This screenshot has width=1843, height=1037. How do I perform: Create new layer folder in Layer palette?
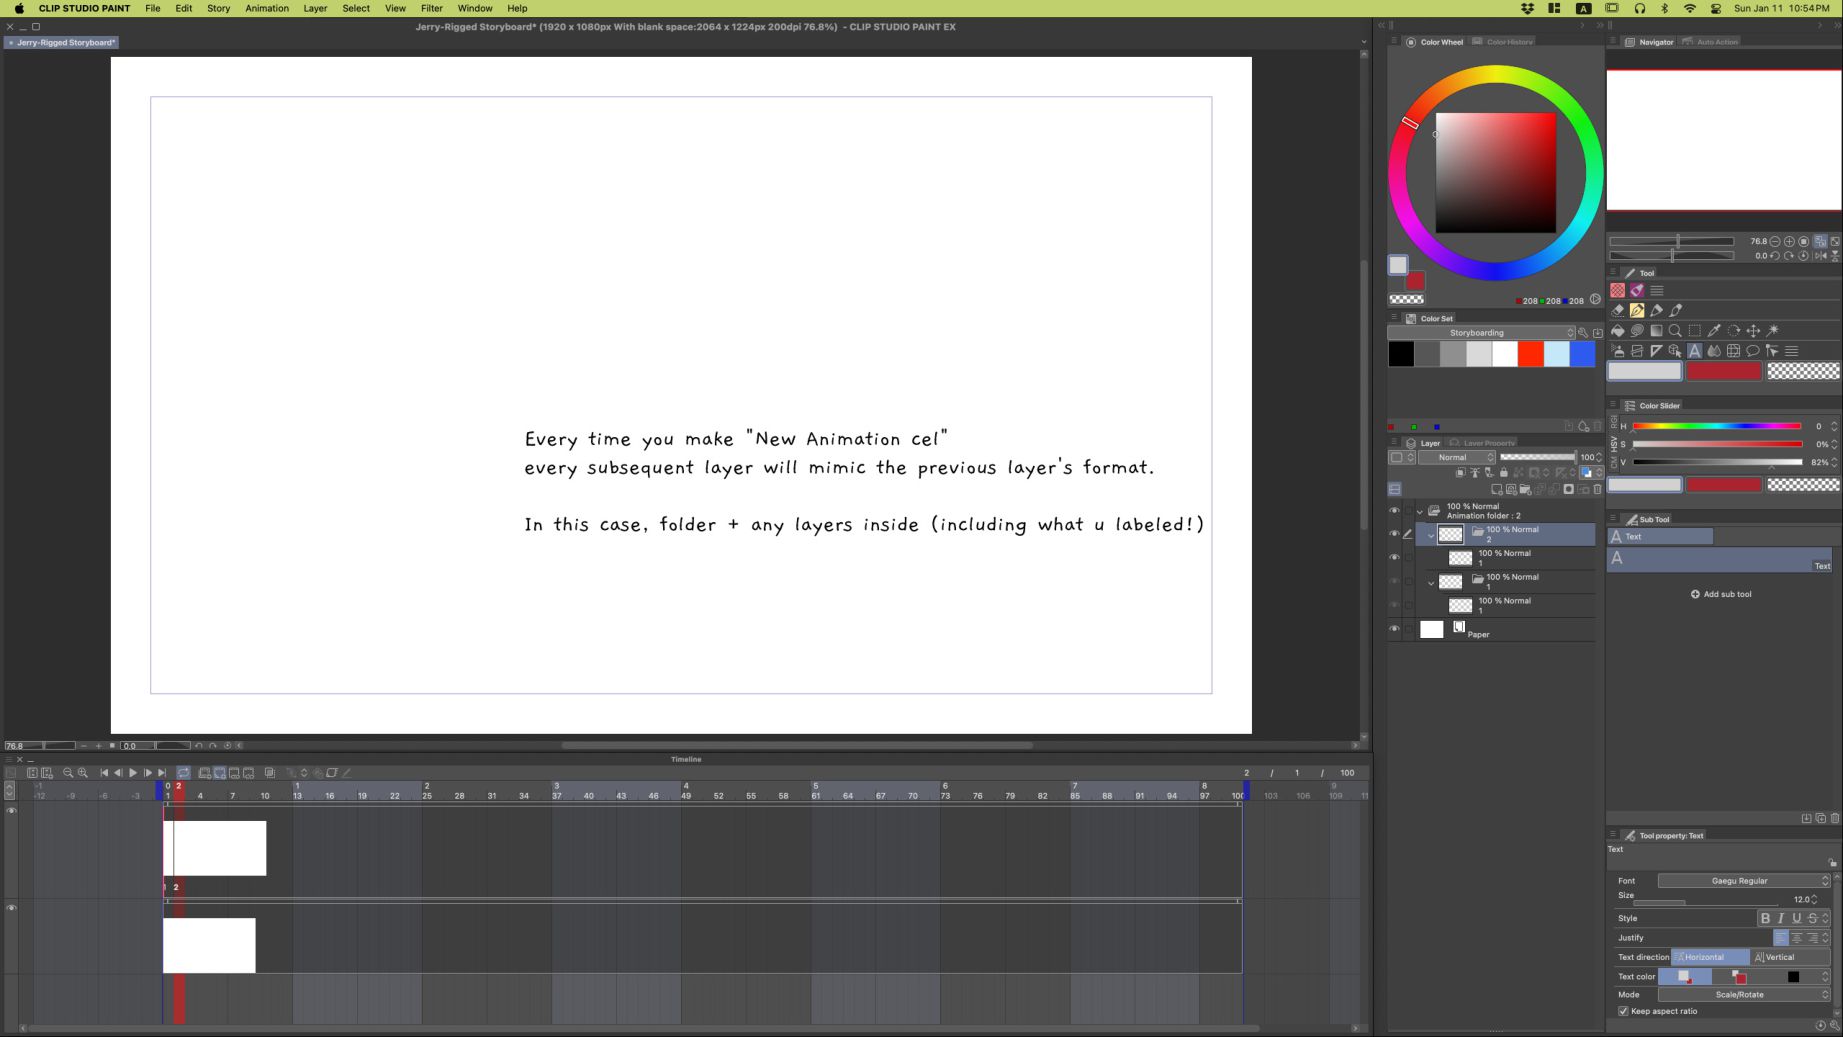1525,490
